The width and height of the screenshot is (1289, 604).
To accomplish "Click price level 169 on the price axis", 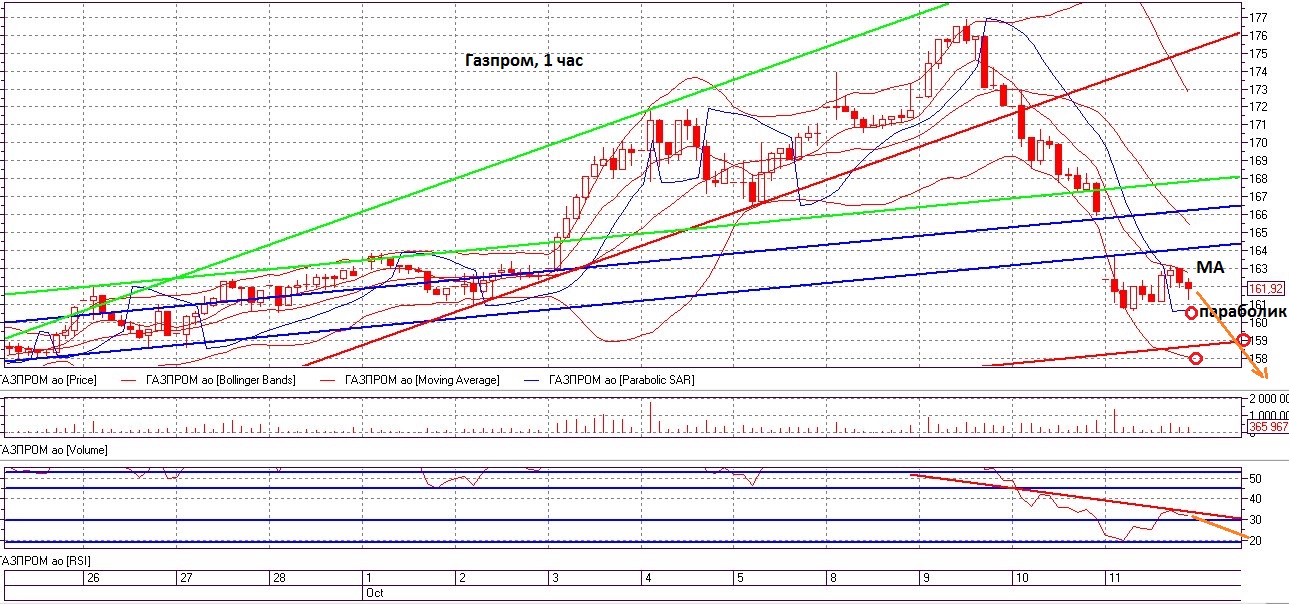I will pos(1259,161).
